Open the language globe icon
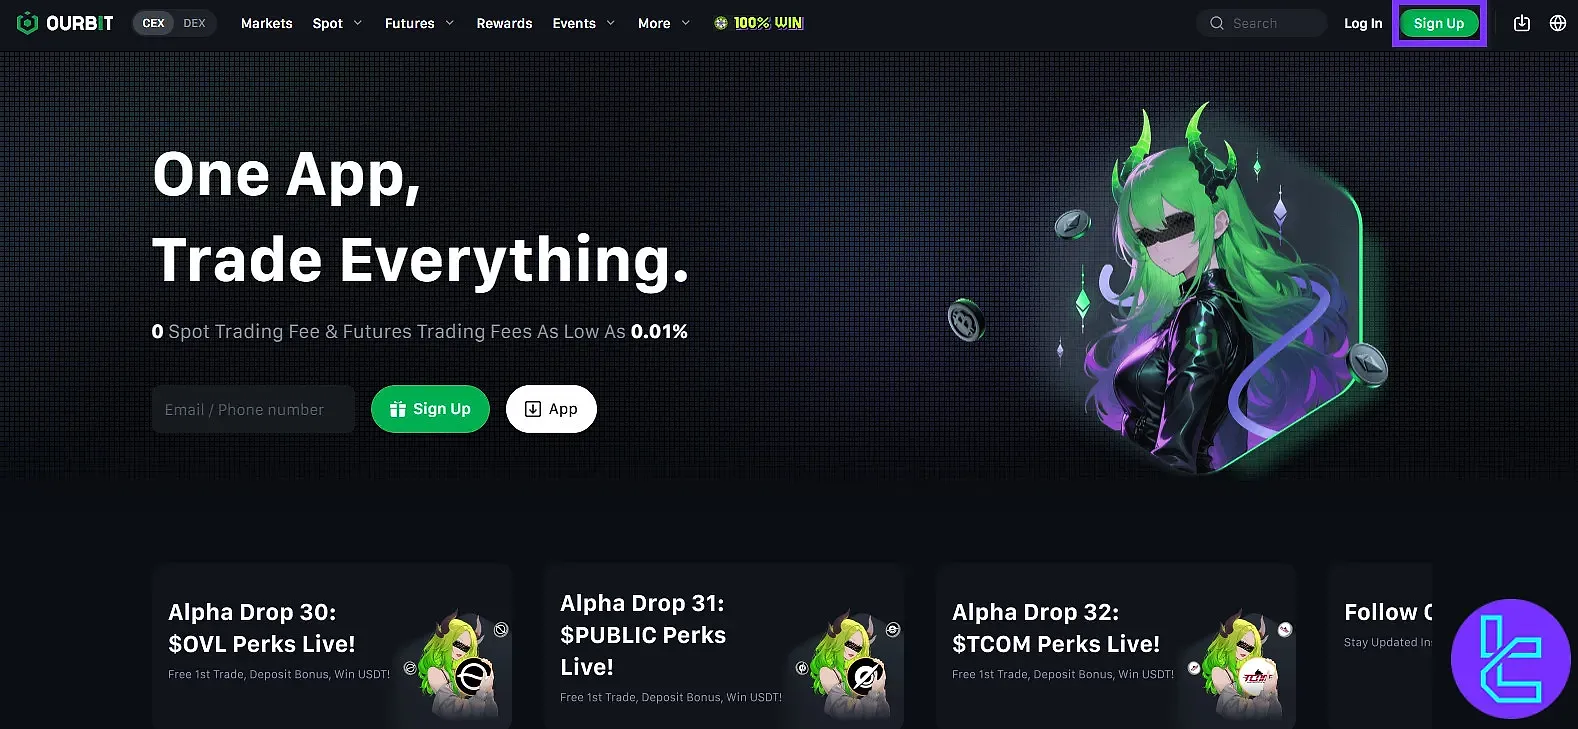The image size is (1578, 729). point(1558,23)
